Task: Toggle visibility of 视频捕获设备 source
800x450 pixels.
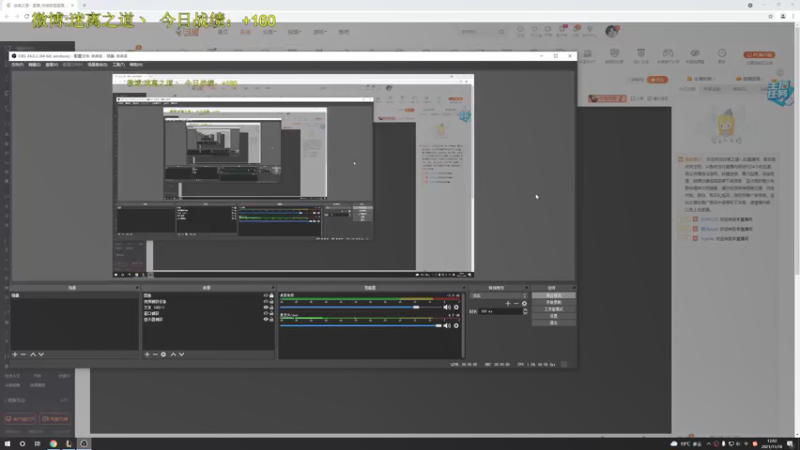Action: [265, 302]
